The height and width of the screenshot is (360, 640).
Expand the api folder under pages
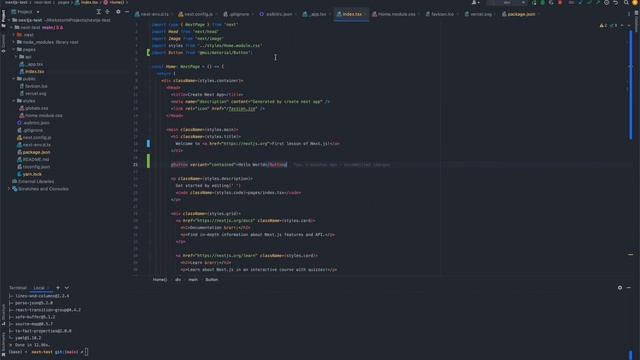16,57
